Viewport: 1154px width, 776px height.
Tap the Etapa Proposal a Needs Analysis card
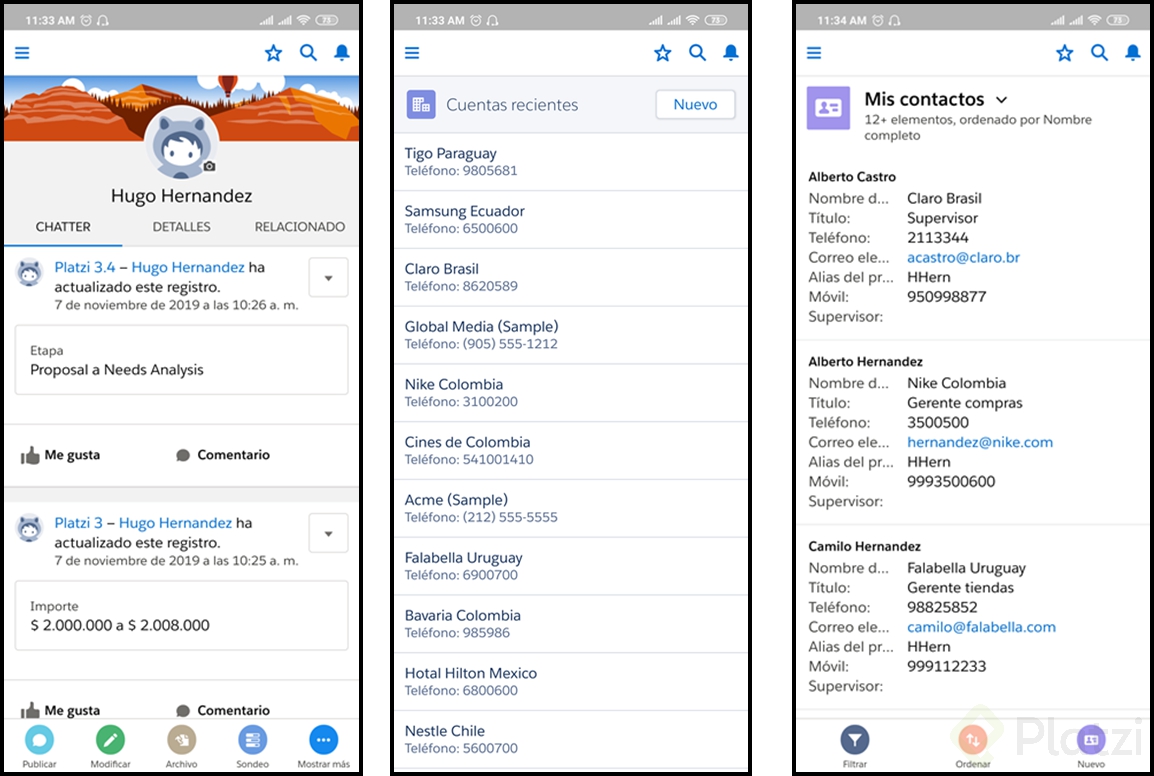(x=181, y=360)
